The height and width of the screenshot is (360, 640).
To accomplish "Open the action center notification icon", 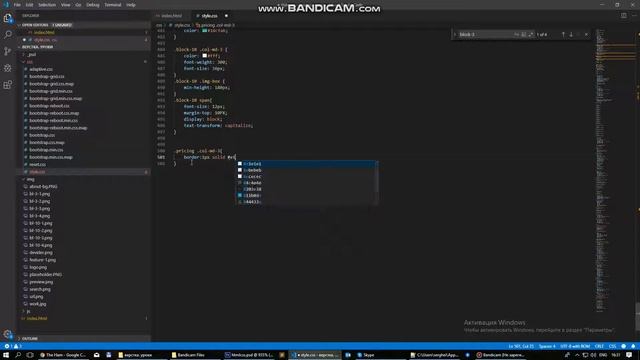I will [x=629, y=355].
